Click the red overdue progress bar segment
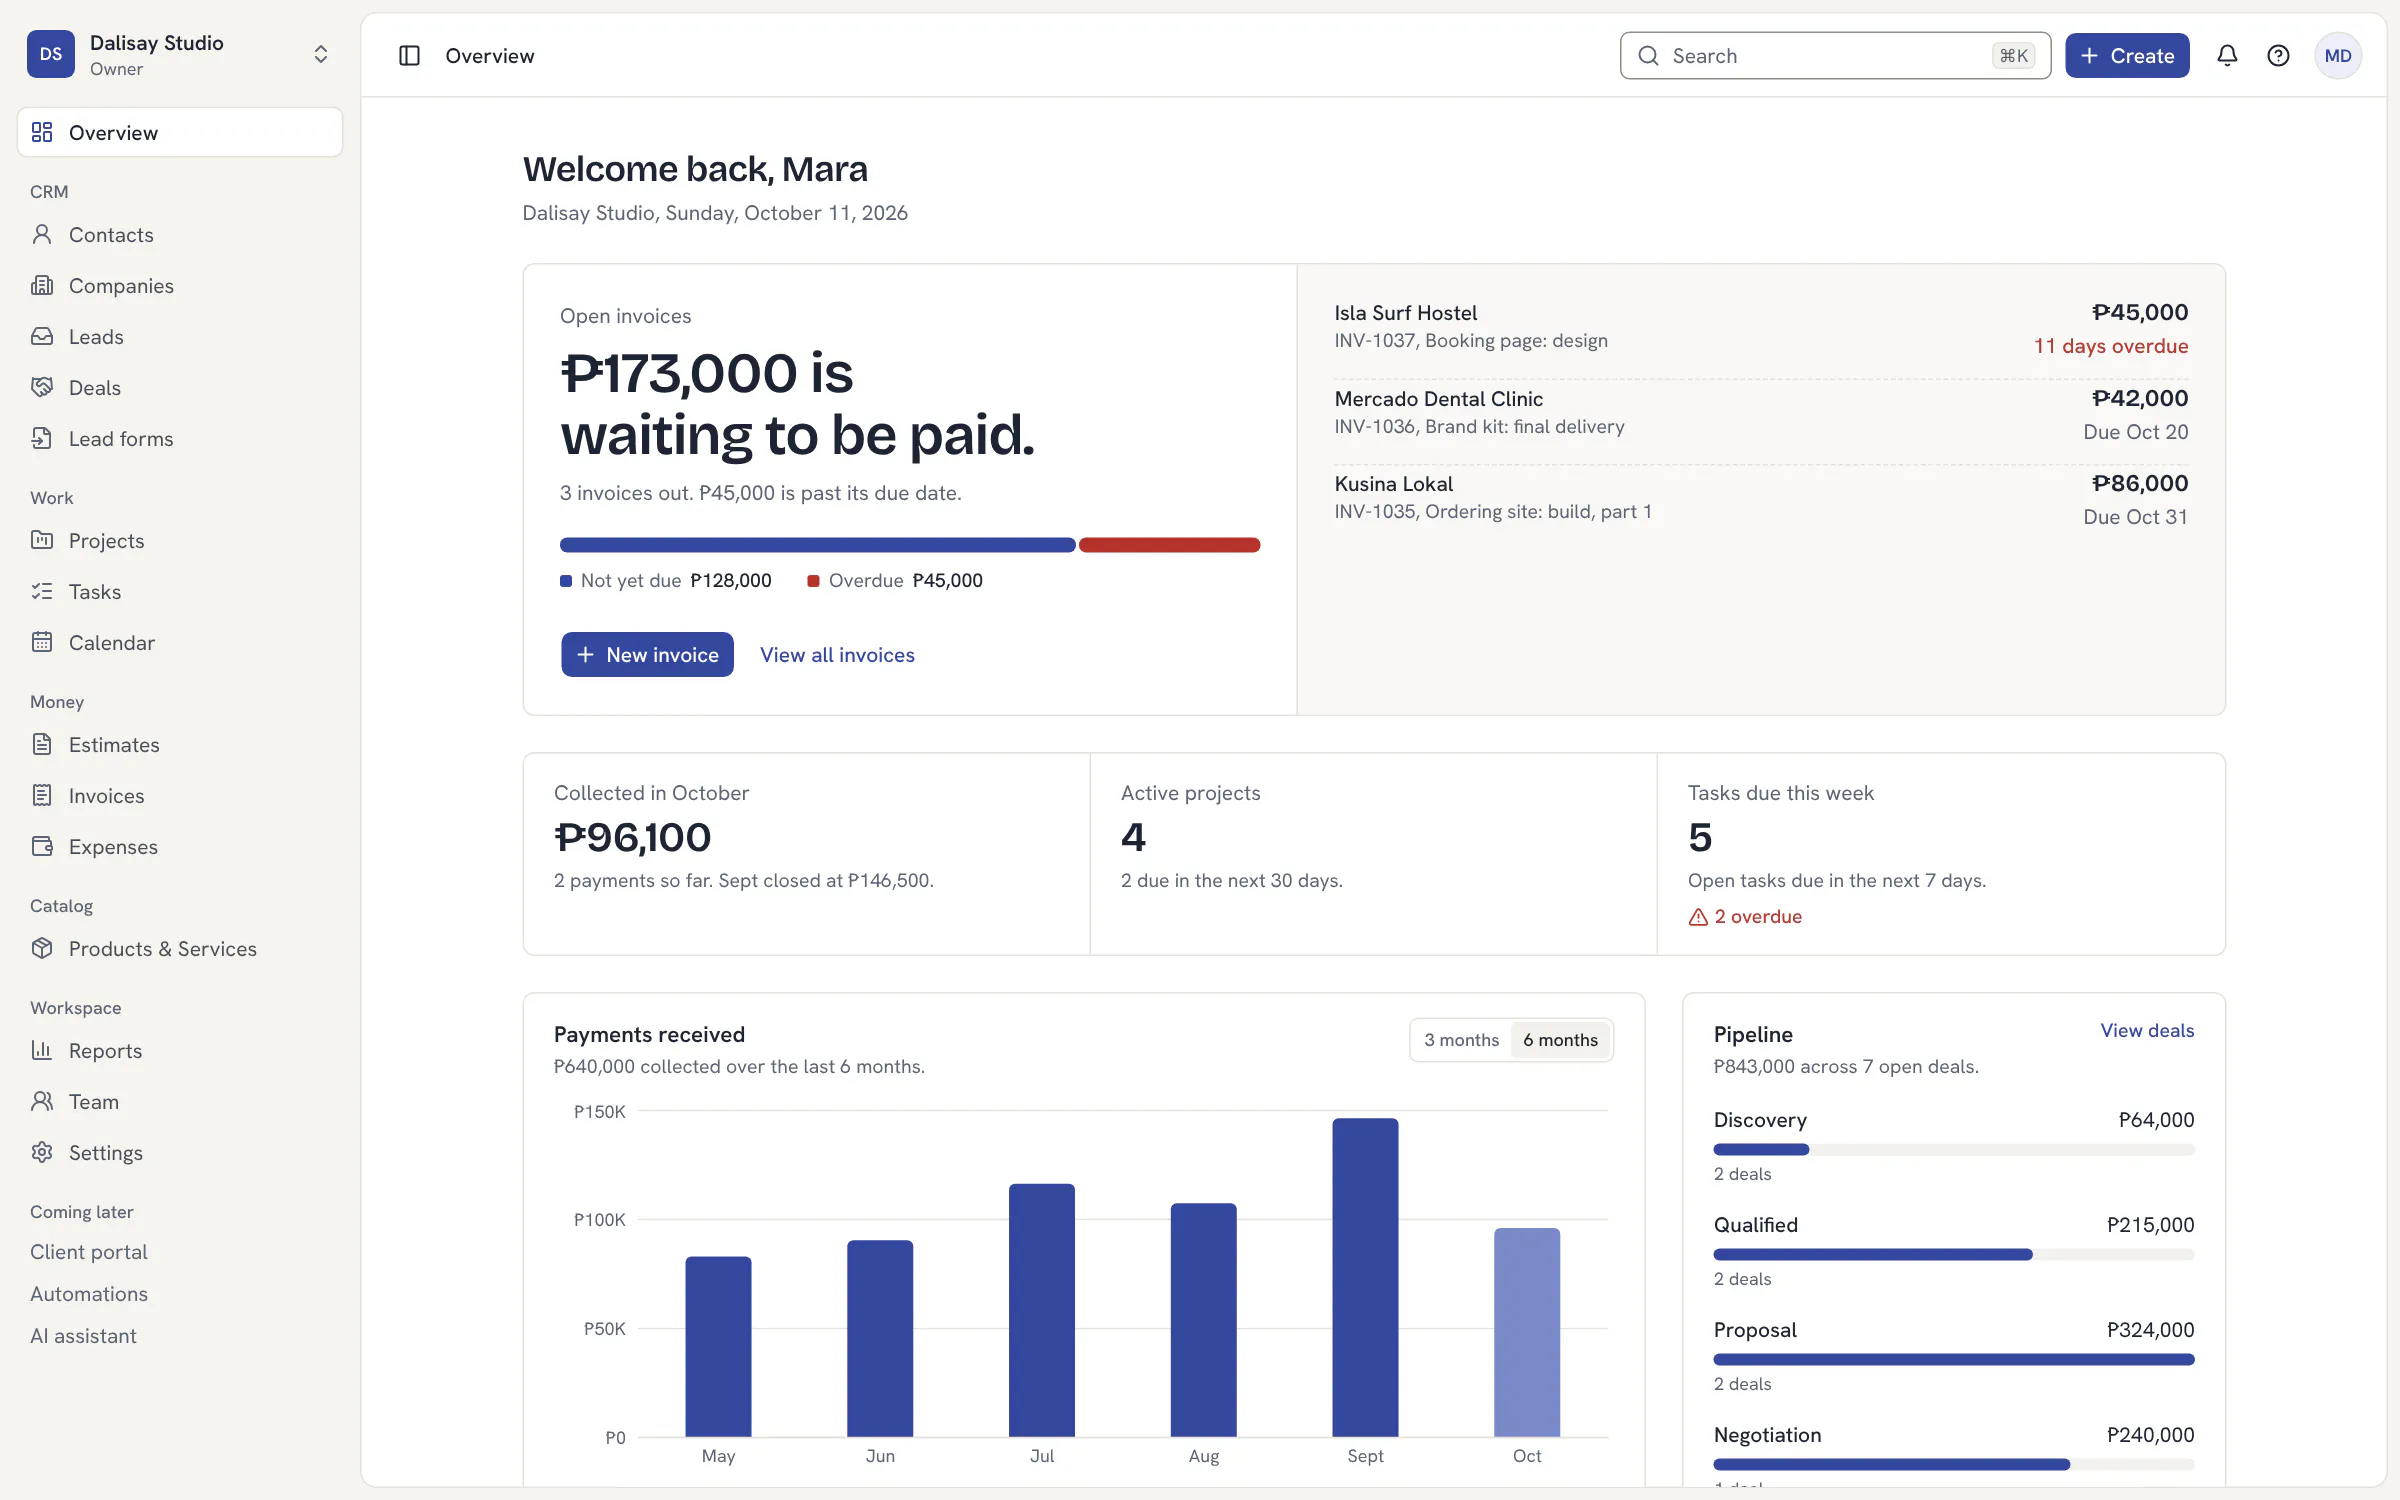The image size is (2400, 1500). click(x=1169, y=545)
